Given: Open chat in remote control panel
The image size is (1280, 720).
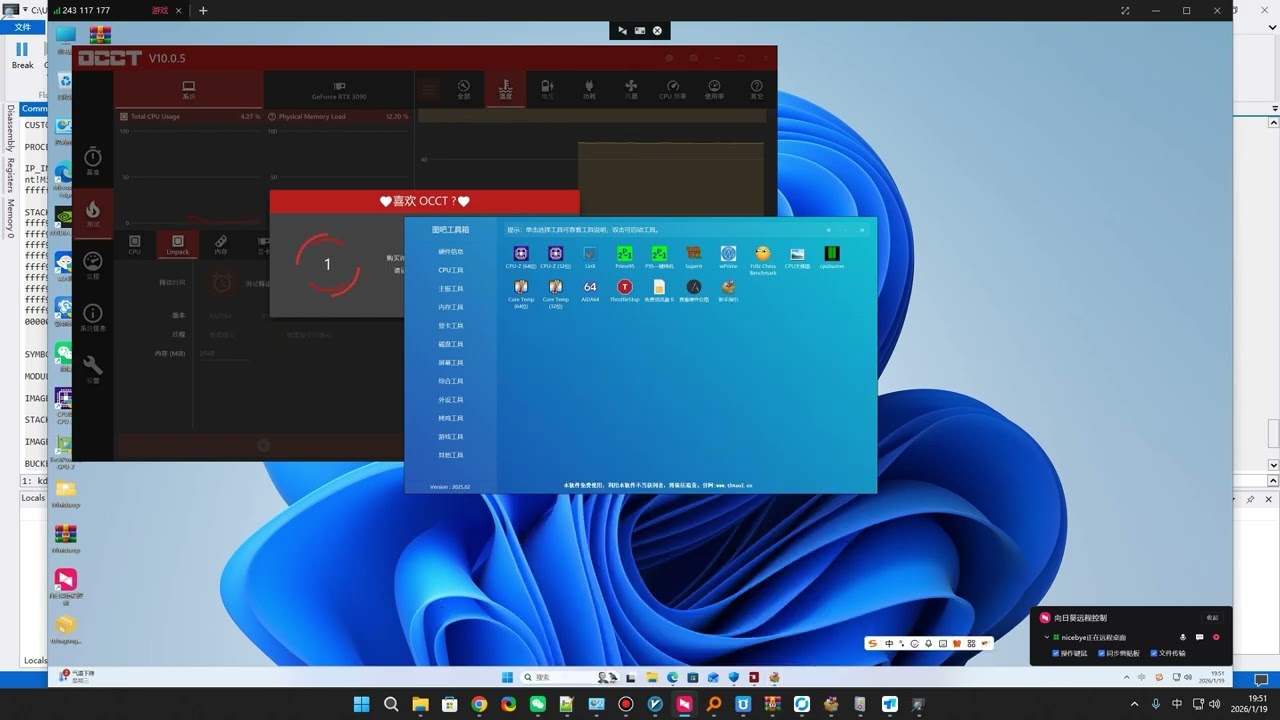Looking at the screenshot, I should pyautogui.click(x=1199, y=637).
